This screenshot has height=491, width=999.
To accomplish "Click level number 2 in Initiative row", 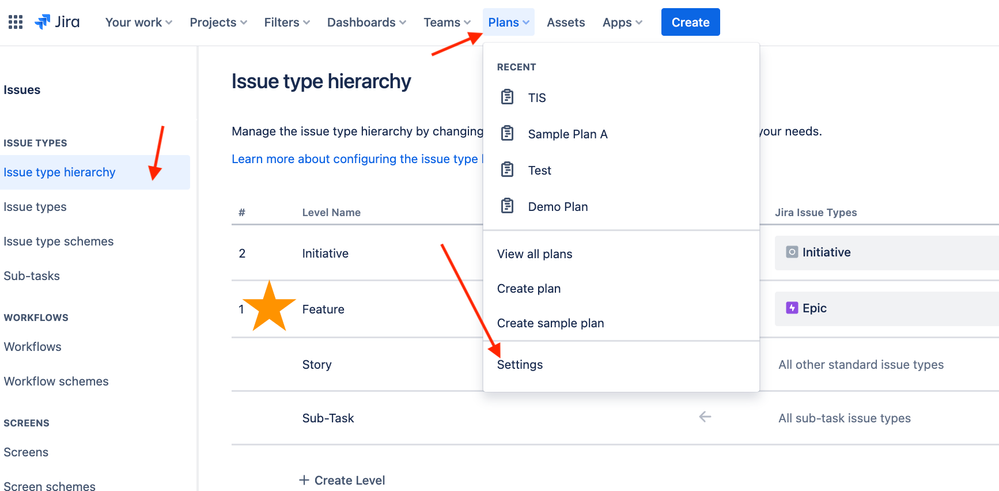I will point(242,253).
